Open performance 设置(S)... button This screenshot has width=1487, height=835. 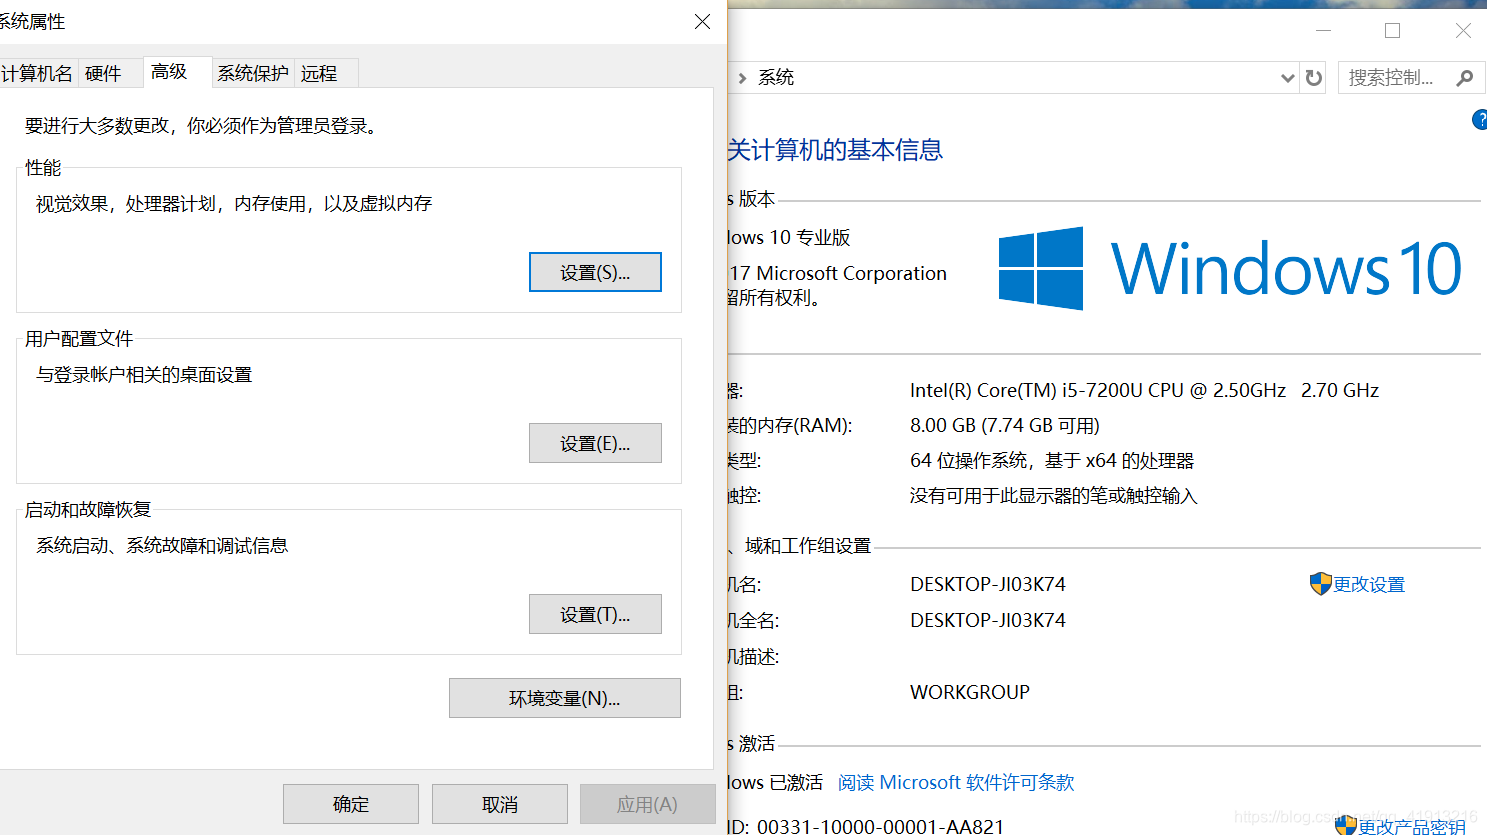595,272
